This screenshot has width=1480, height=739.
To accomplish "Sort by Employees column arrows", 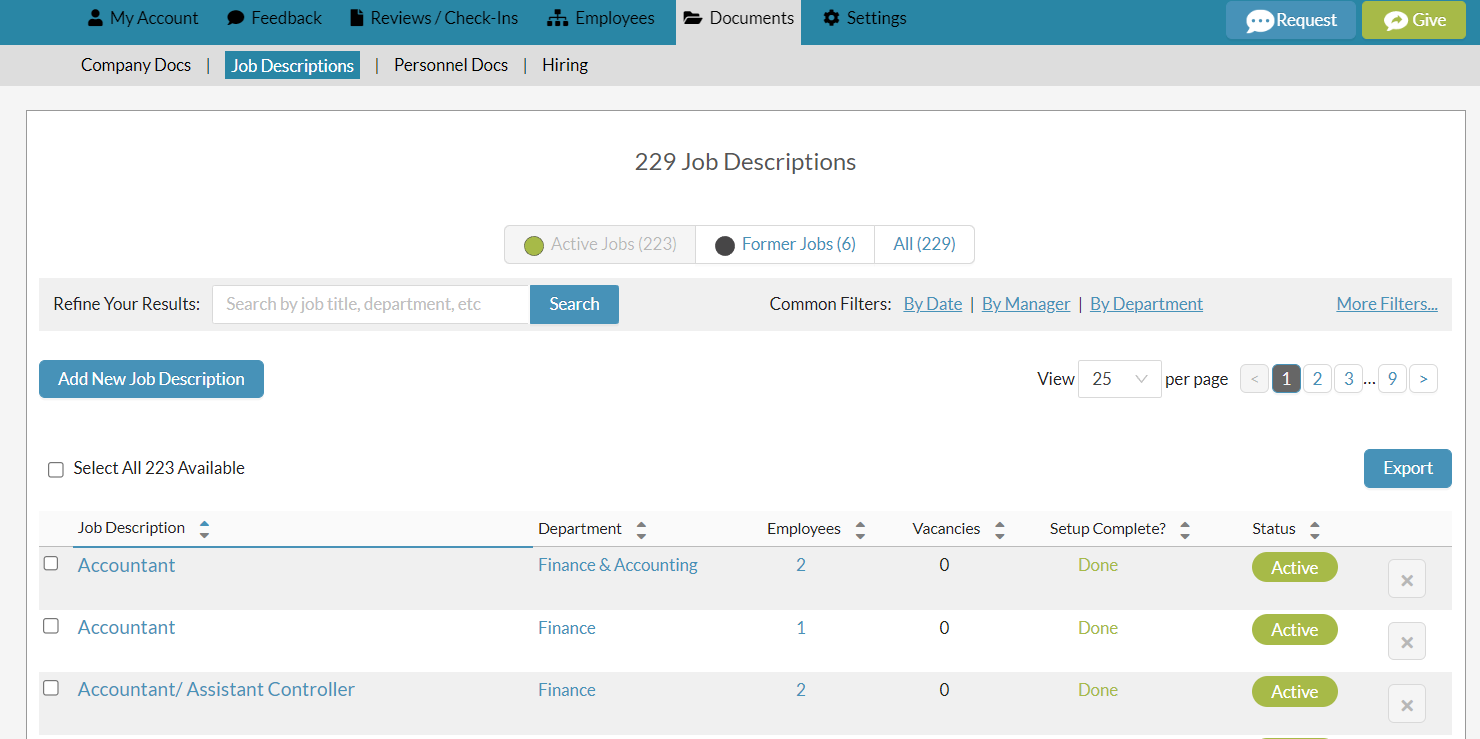I will 860,530.
